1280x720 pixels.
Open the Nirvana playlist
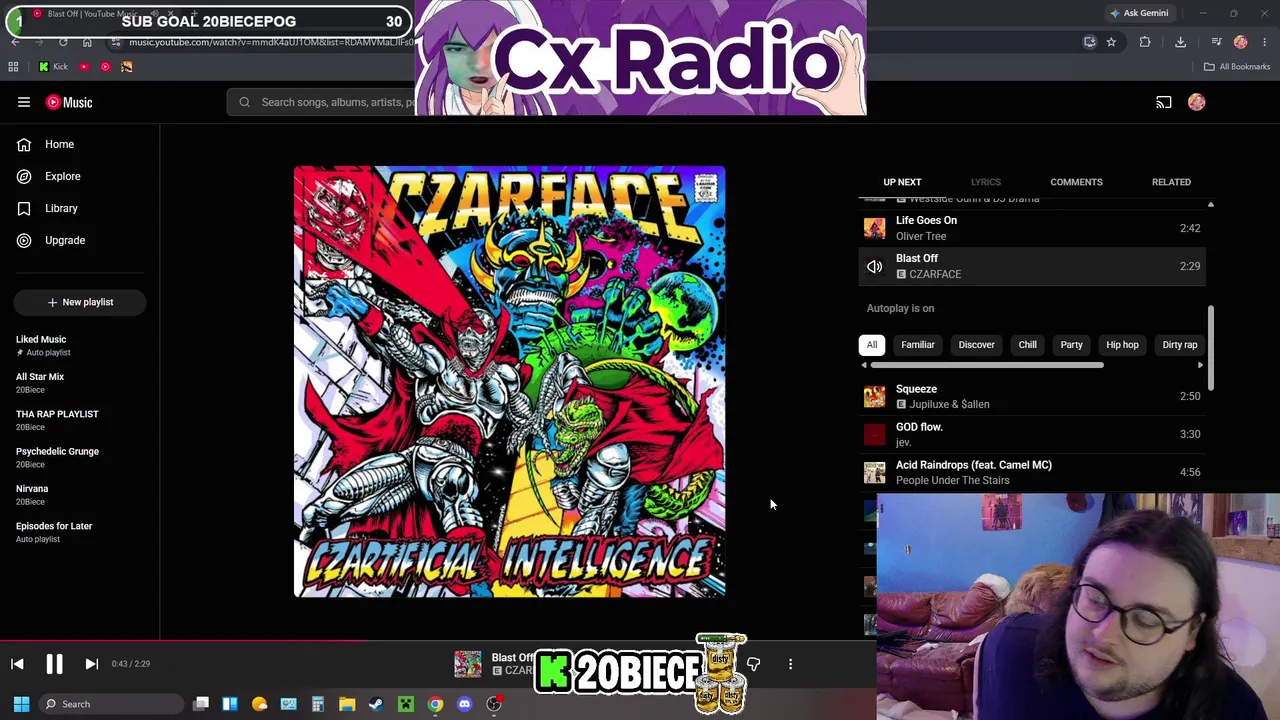[80, 495]
